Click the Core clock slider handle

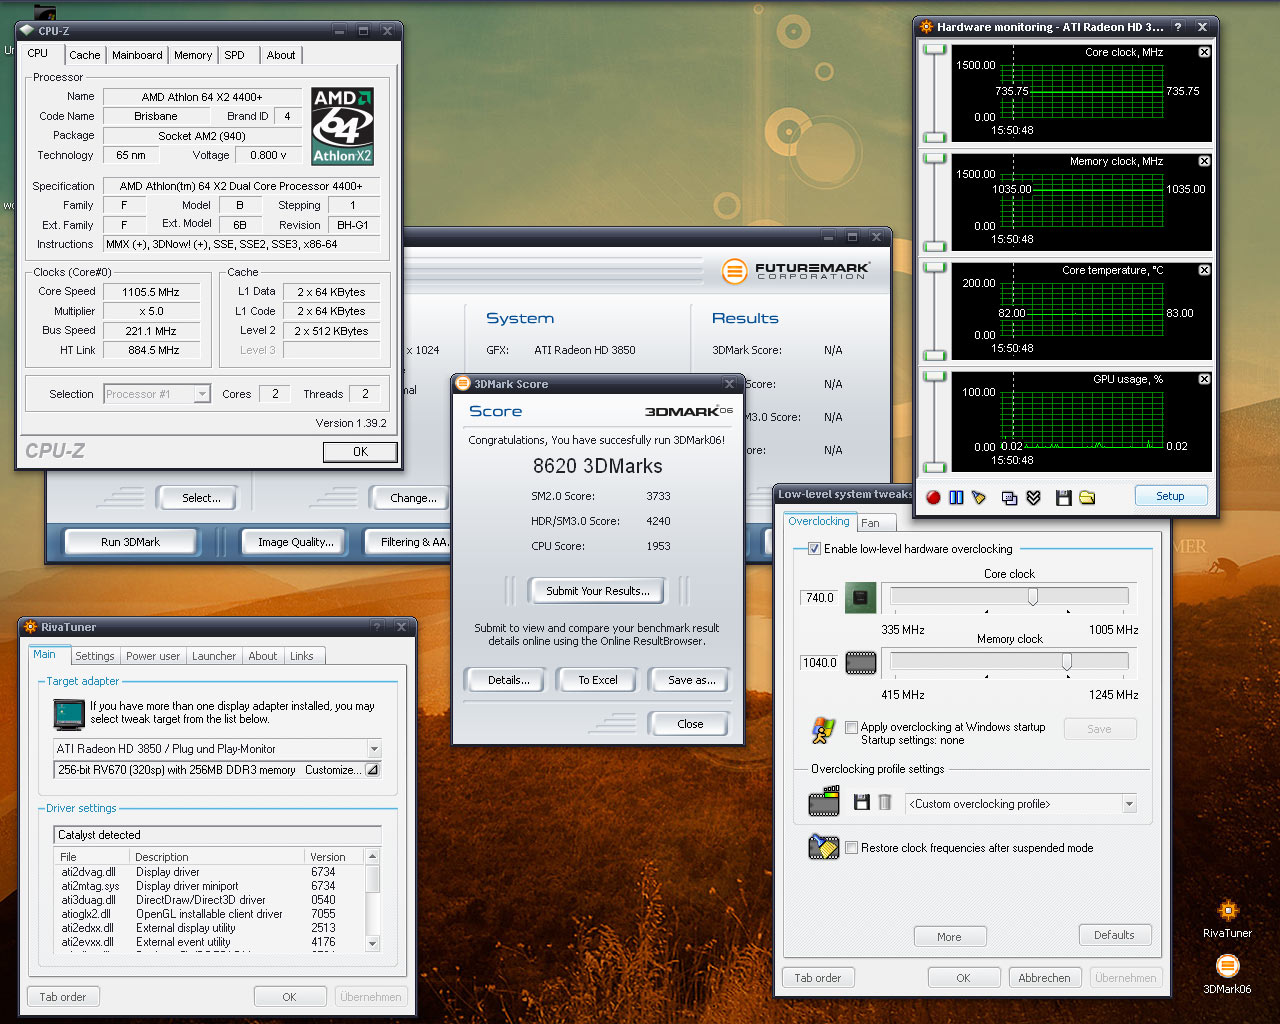click(1033, 596)
